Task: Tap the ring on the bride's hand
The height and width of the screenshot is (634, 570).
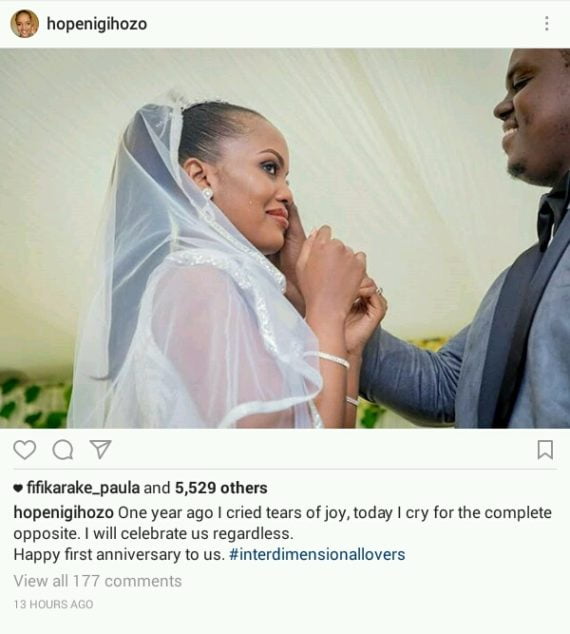Action: point(379,290)
